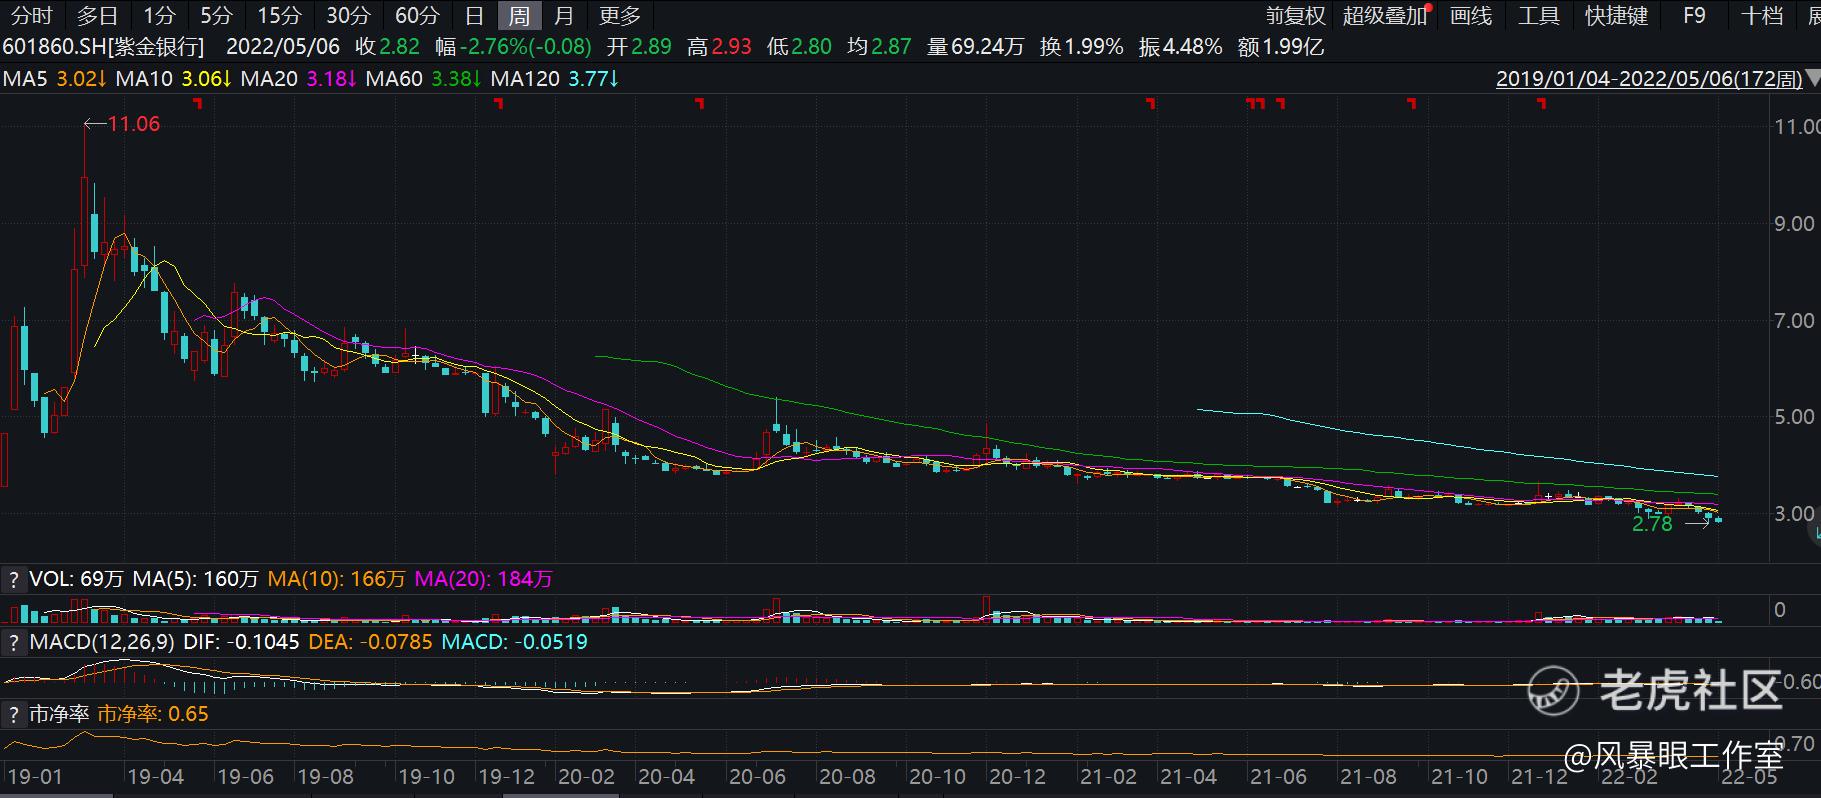Click the red event marker above 19-12
Image resolution: width=1821 pixels, height=798 pixels.
(498, 103)
